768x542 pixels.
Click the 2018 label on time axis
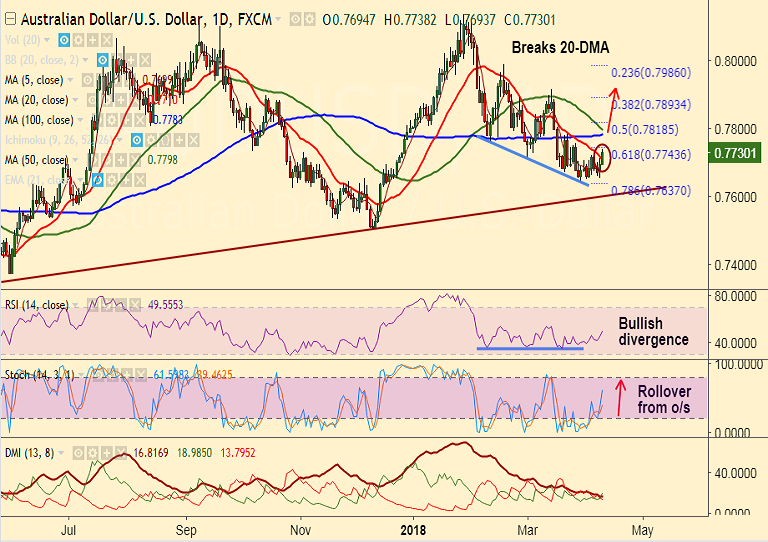point(413,530)
